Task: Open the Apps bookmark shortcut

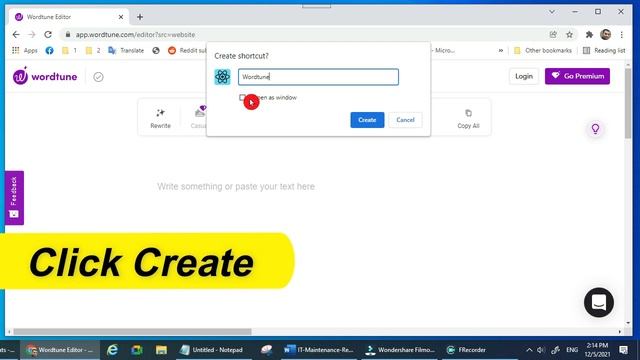Action: 25,50
